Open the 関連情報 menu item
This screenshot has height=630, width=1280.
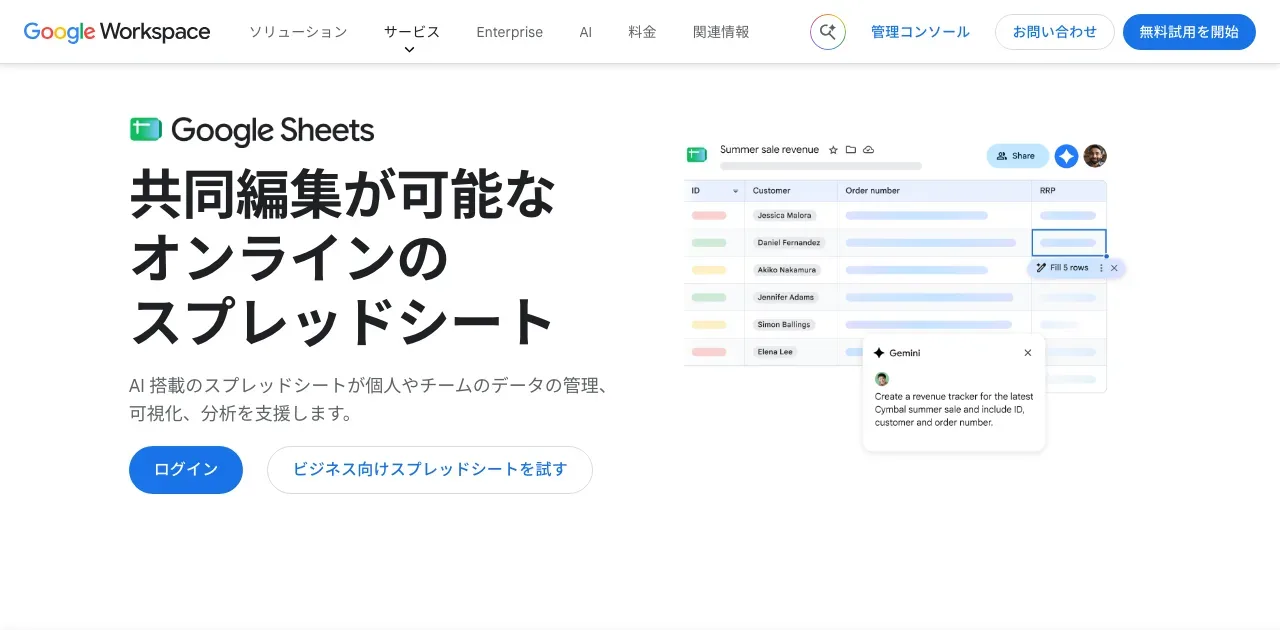721,32
